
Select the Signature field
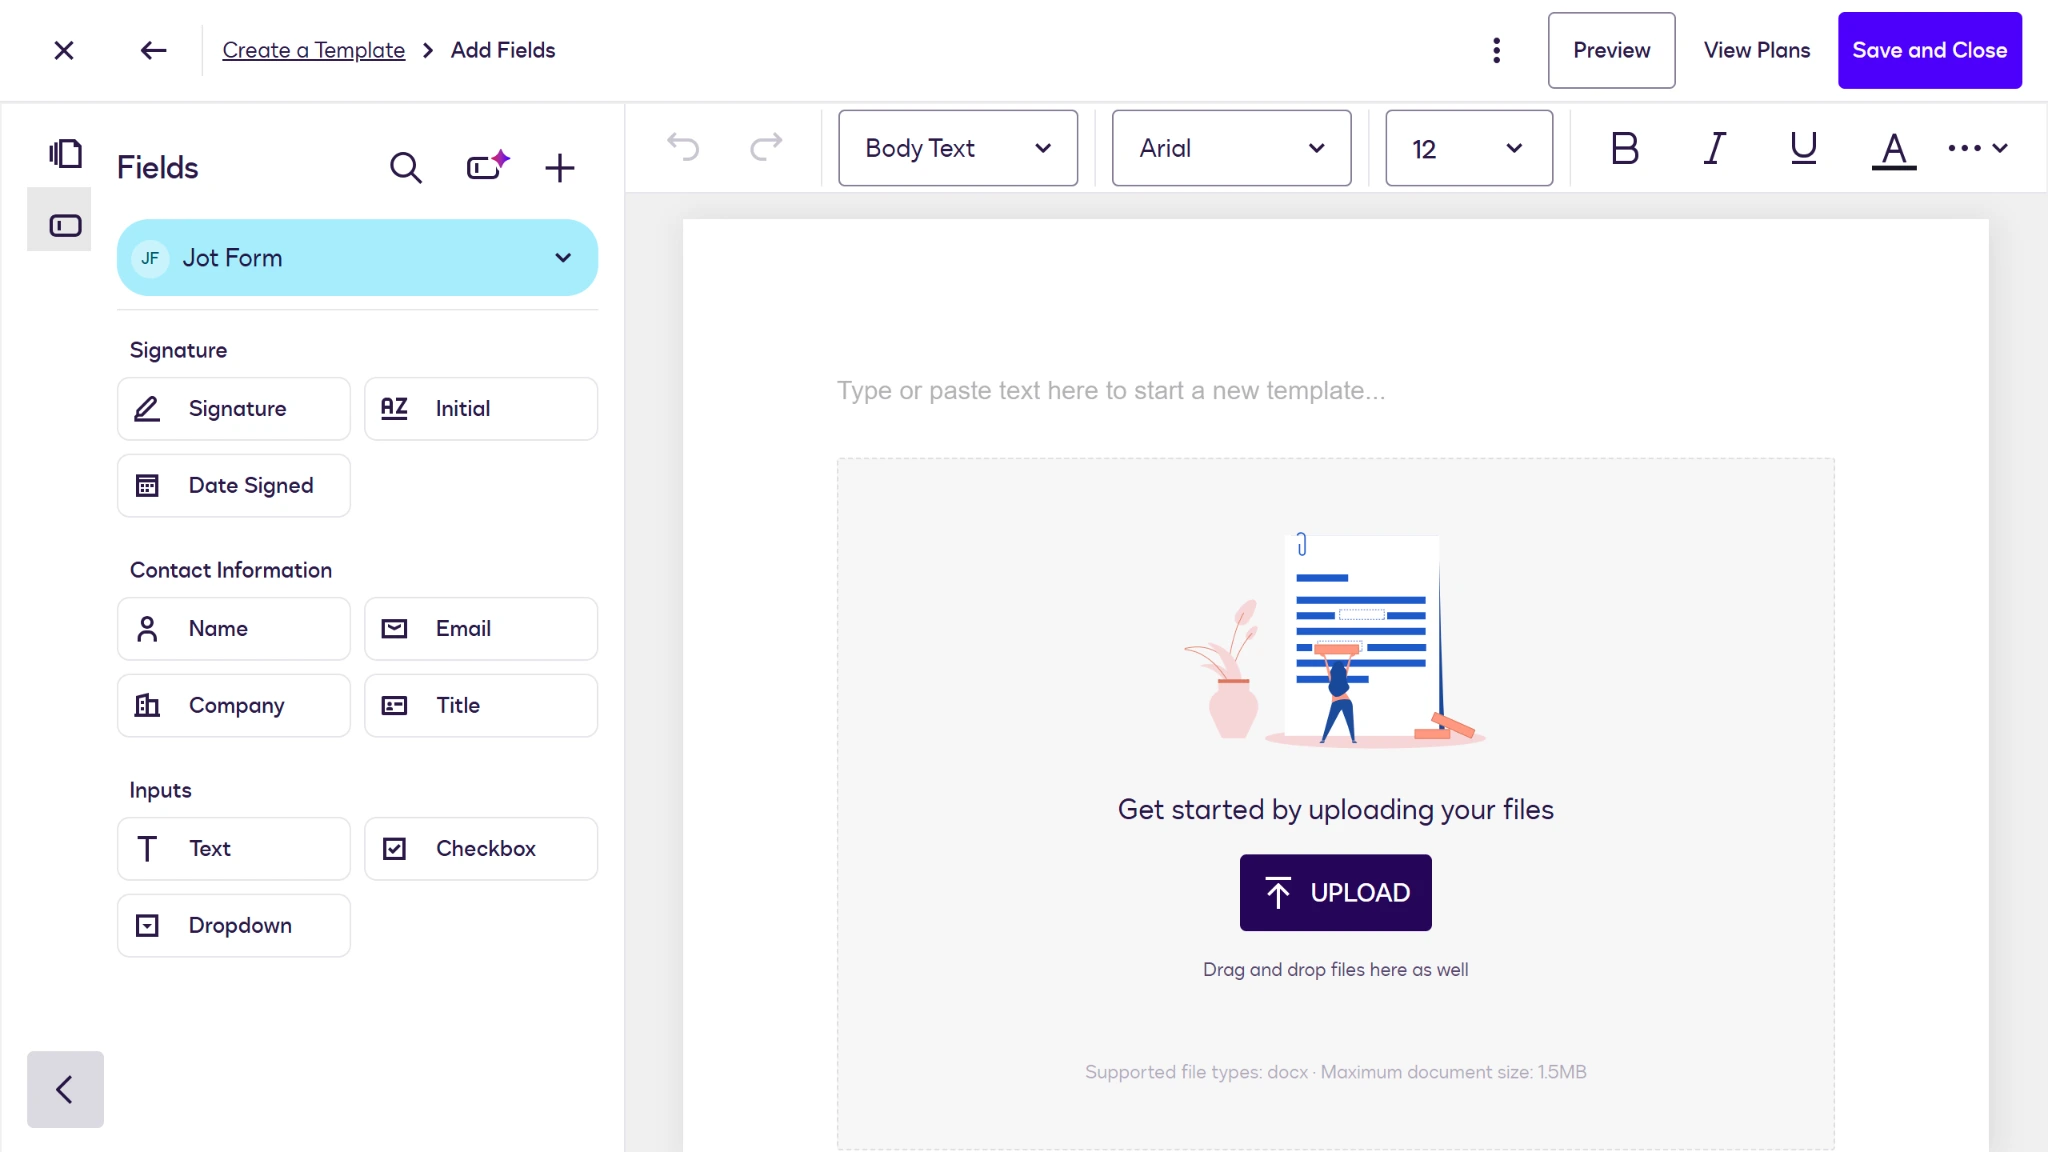pos(233,408)
